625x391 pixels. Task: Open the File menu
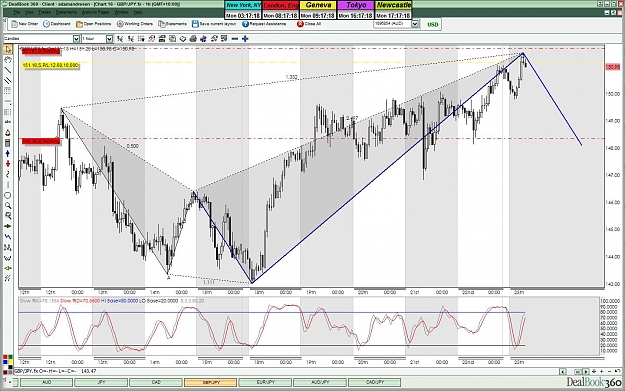click(x=16, y=13)
